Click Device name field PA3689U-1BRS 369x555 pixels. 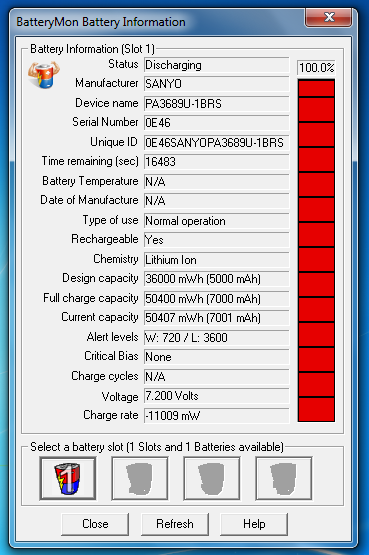(x=217, y=104)
